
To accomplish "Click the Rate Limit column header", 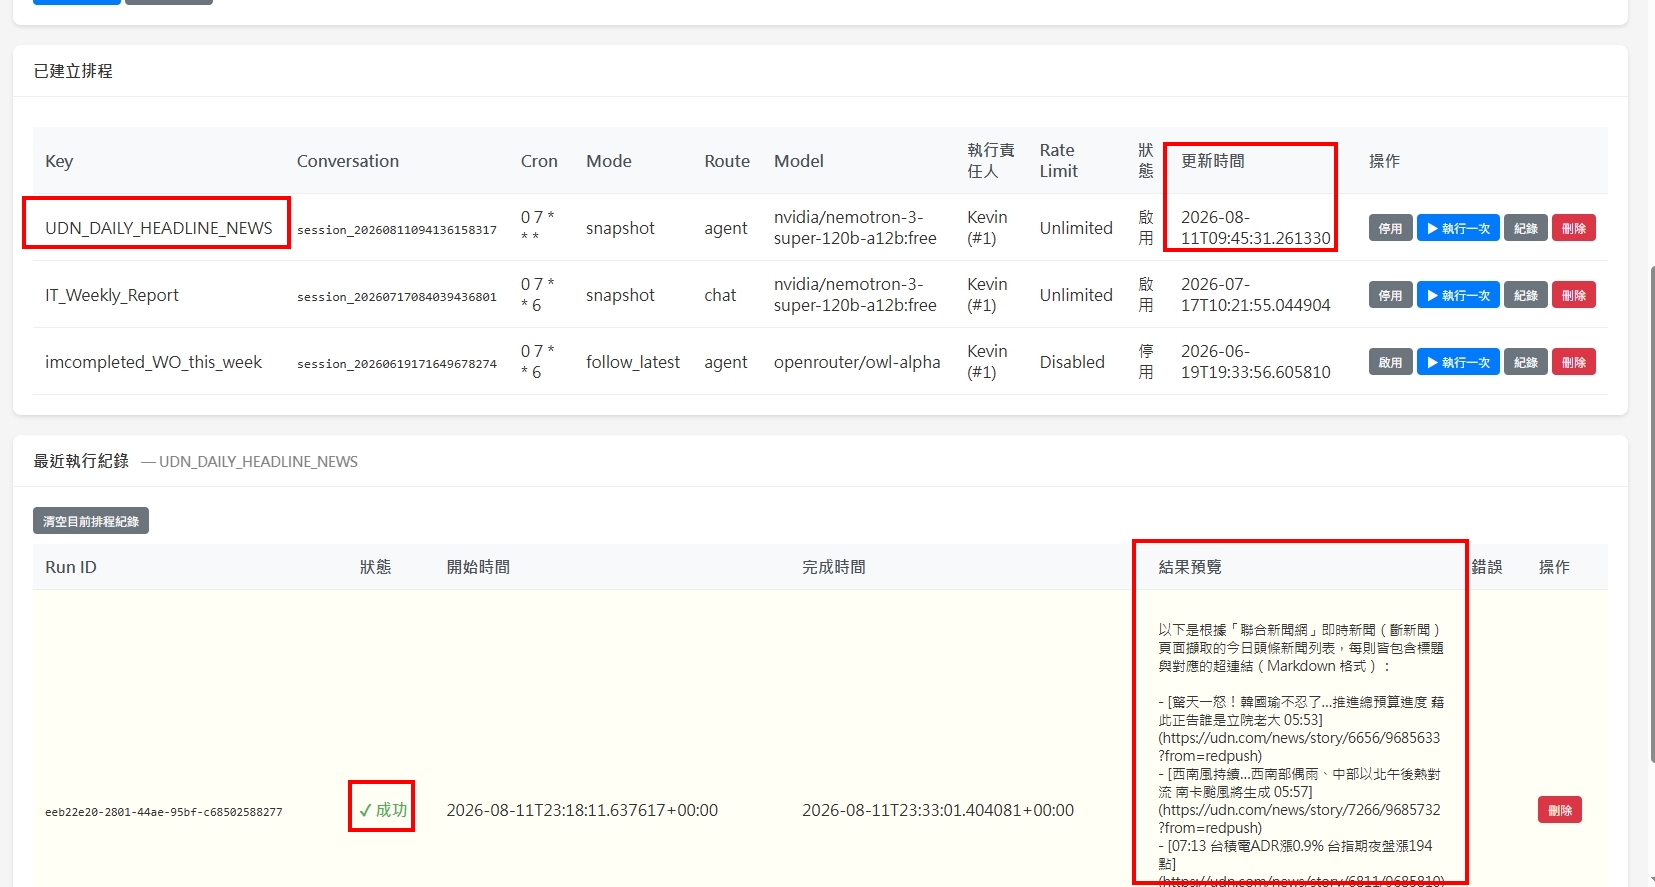I will (1059, 160).
